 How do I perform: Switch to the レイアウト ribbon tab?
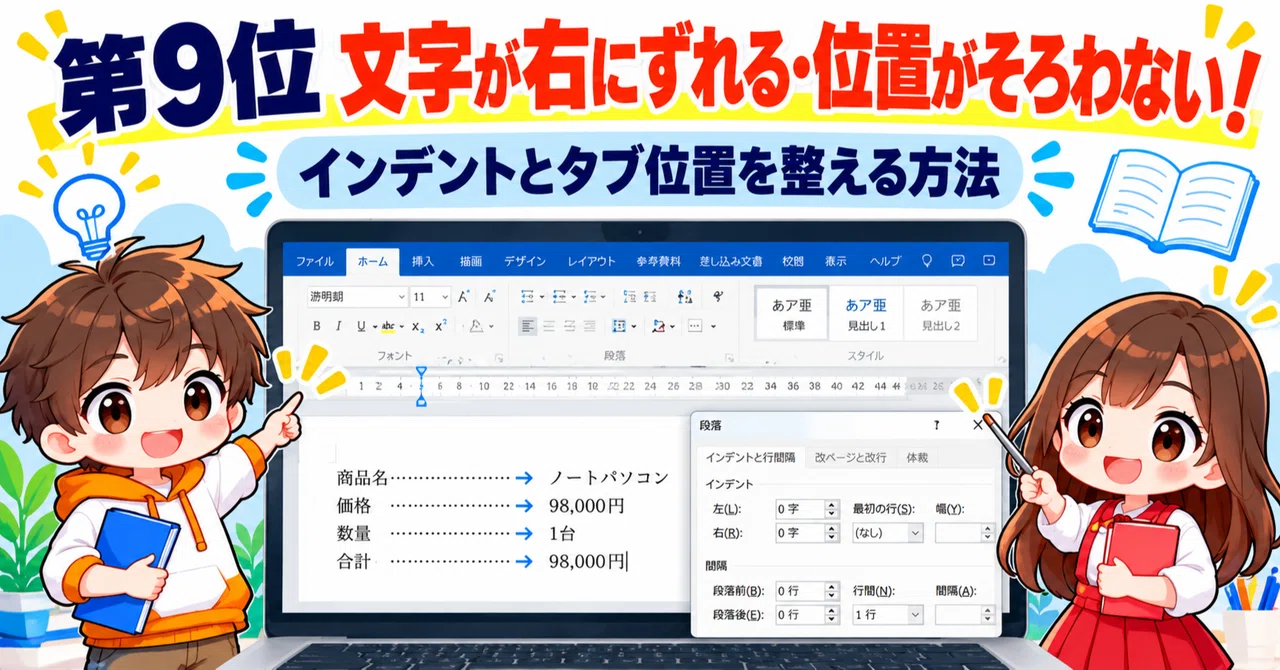pyautogui.click(x=592, y=261)
